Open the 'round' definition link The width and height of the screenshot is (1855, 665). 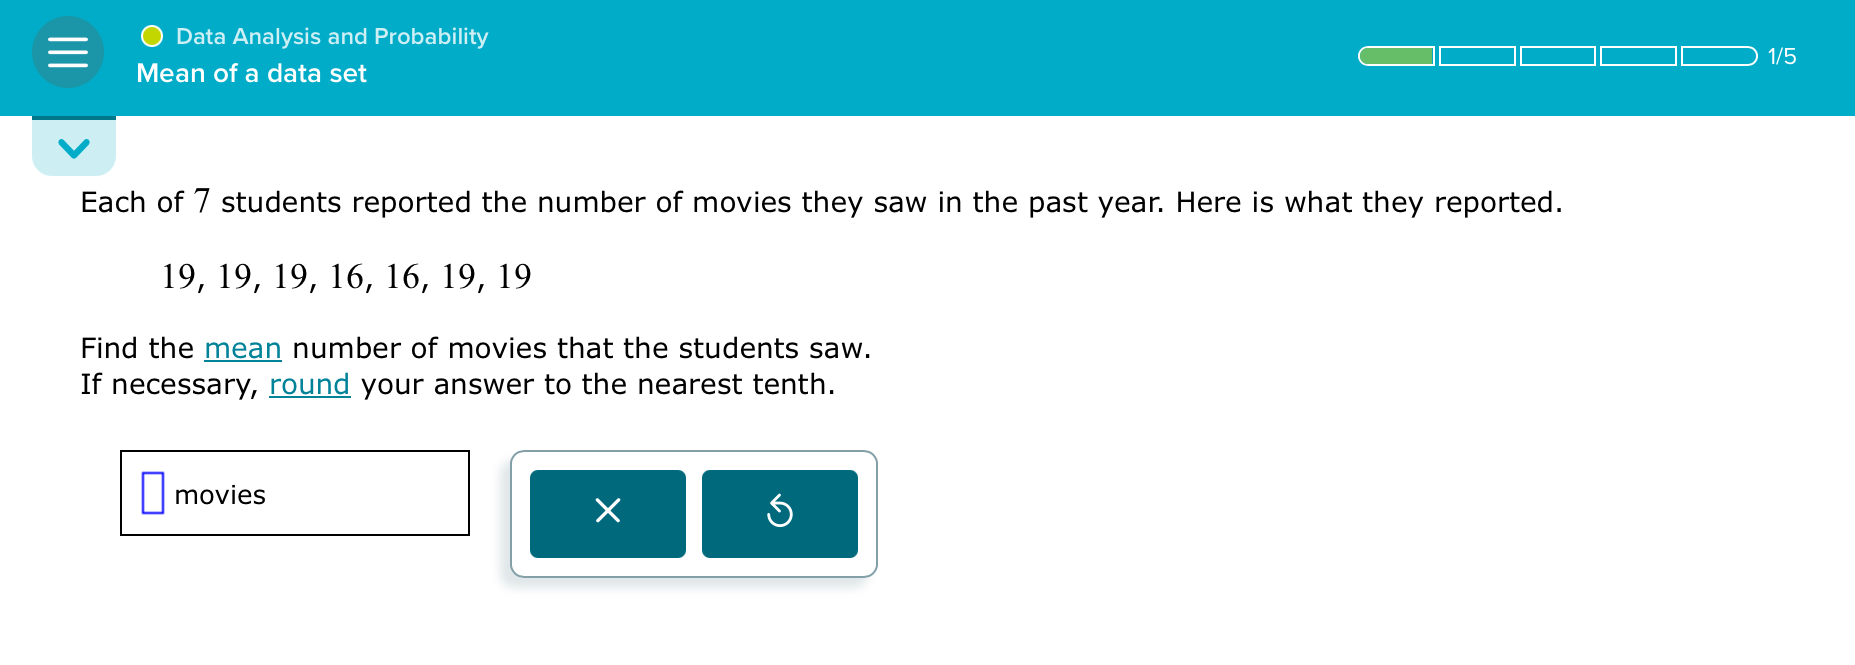tap(310, 384)
